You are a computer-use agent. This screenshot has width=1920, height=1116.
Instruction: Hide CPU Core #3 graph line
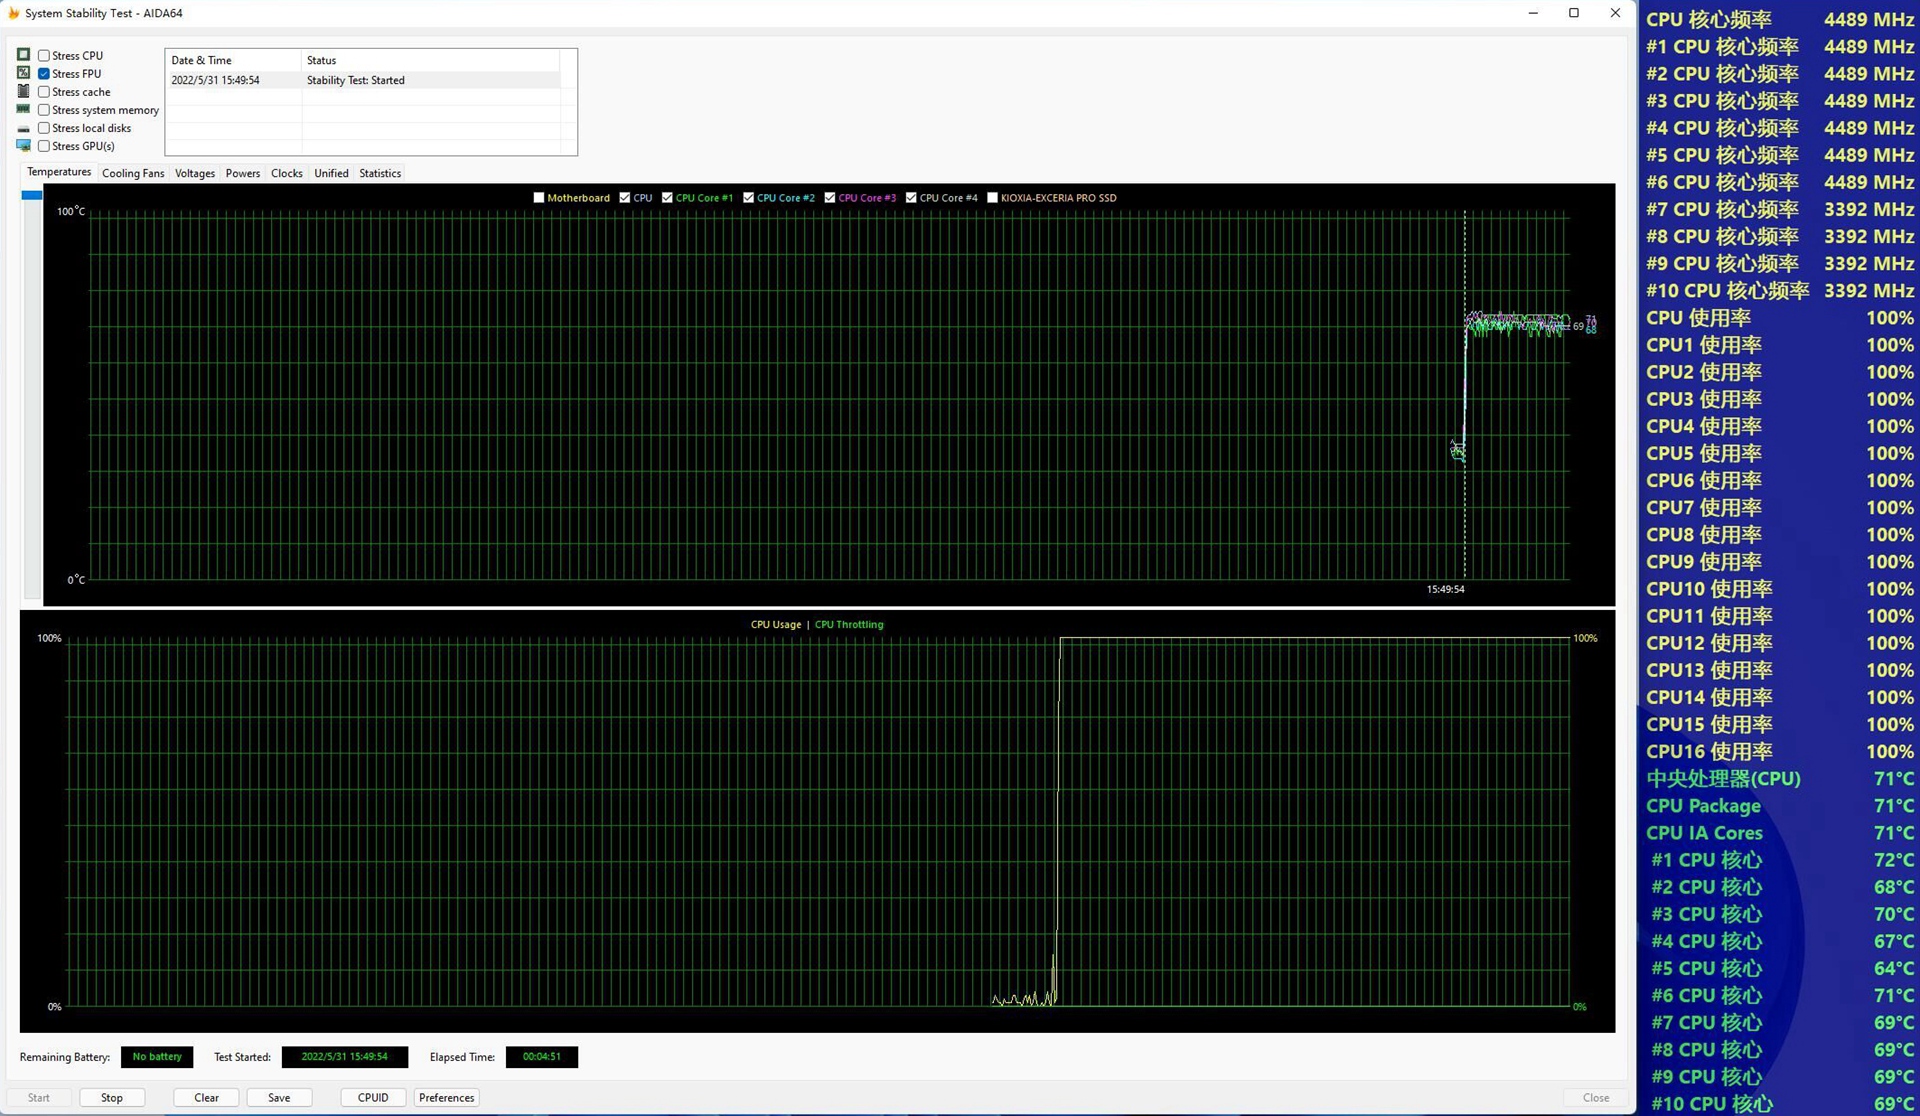coord(830,198)
